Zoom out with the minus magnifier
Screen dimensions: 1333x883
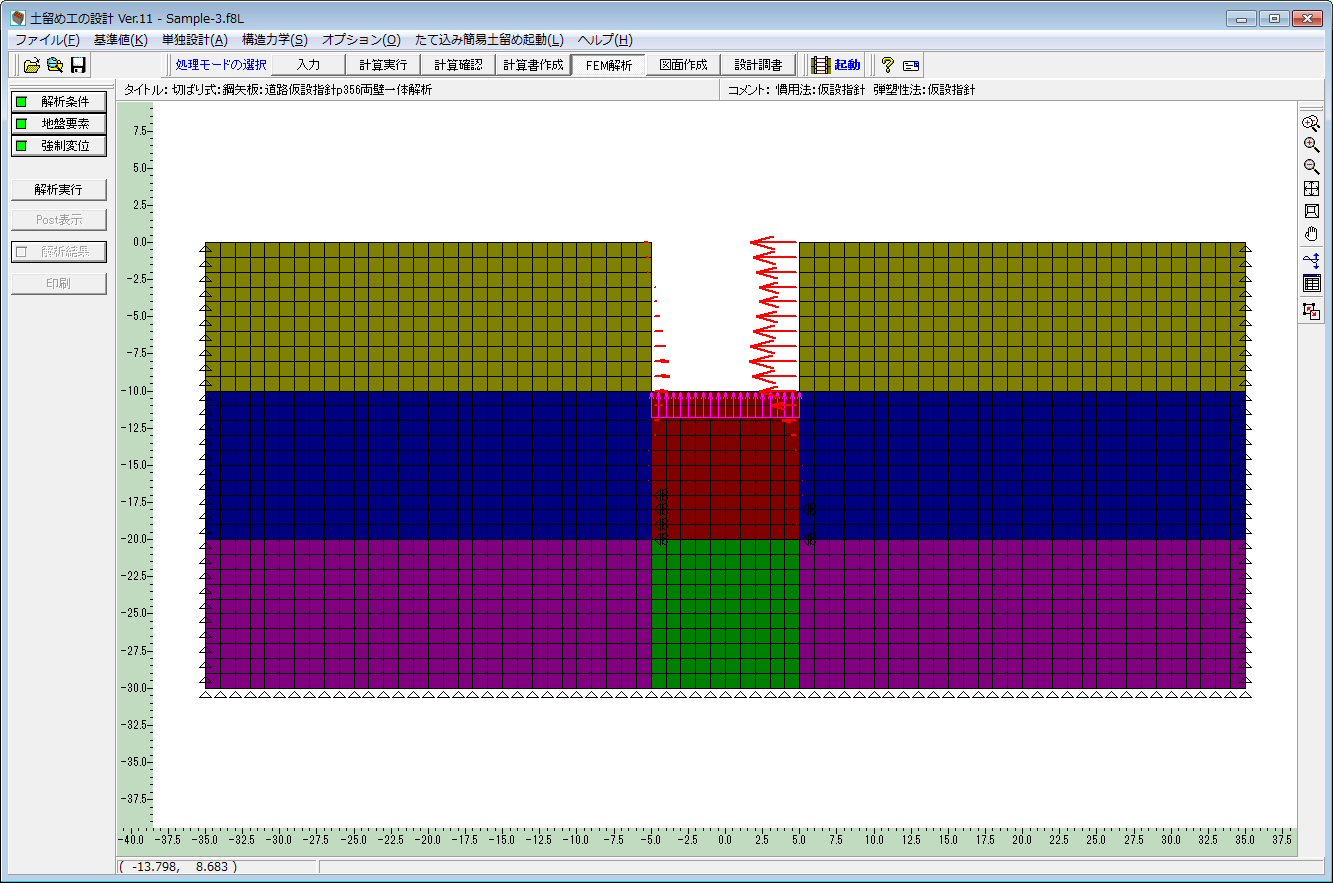(1311, 167)
